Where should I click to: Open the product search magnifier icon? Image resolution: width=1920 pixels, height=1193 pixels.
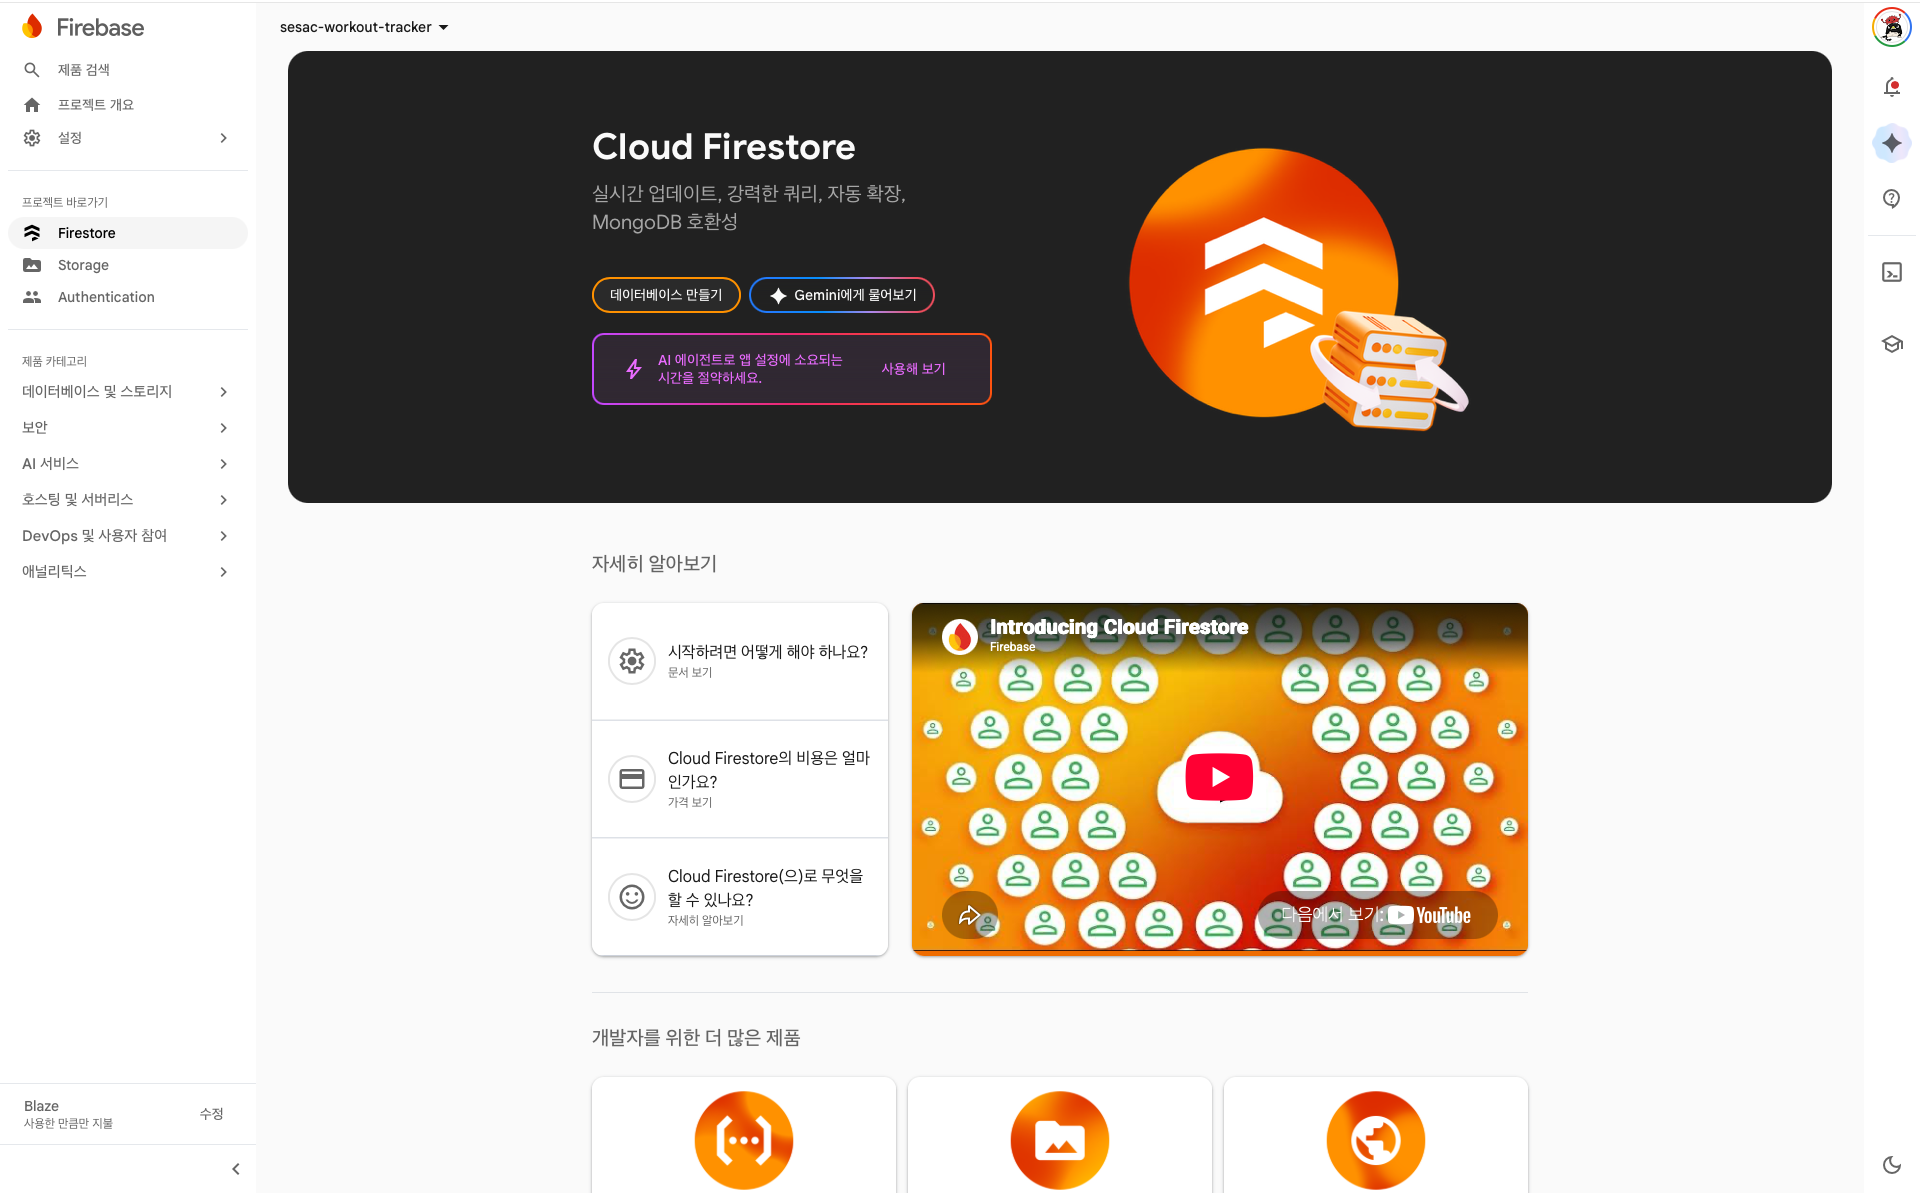tap(32, 70)
